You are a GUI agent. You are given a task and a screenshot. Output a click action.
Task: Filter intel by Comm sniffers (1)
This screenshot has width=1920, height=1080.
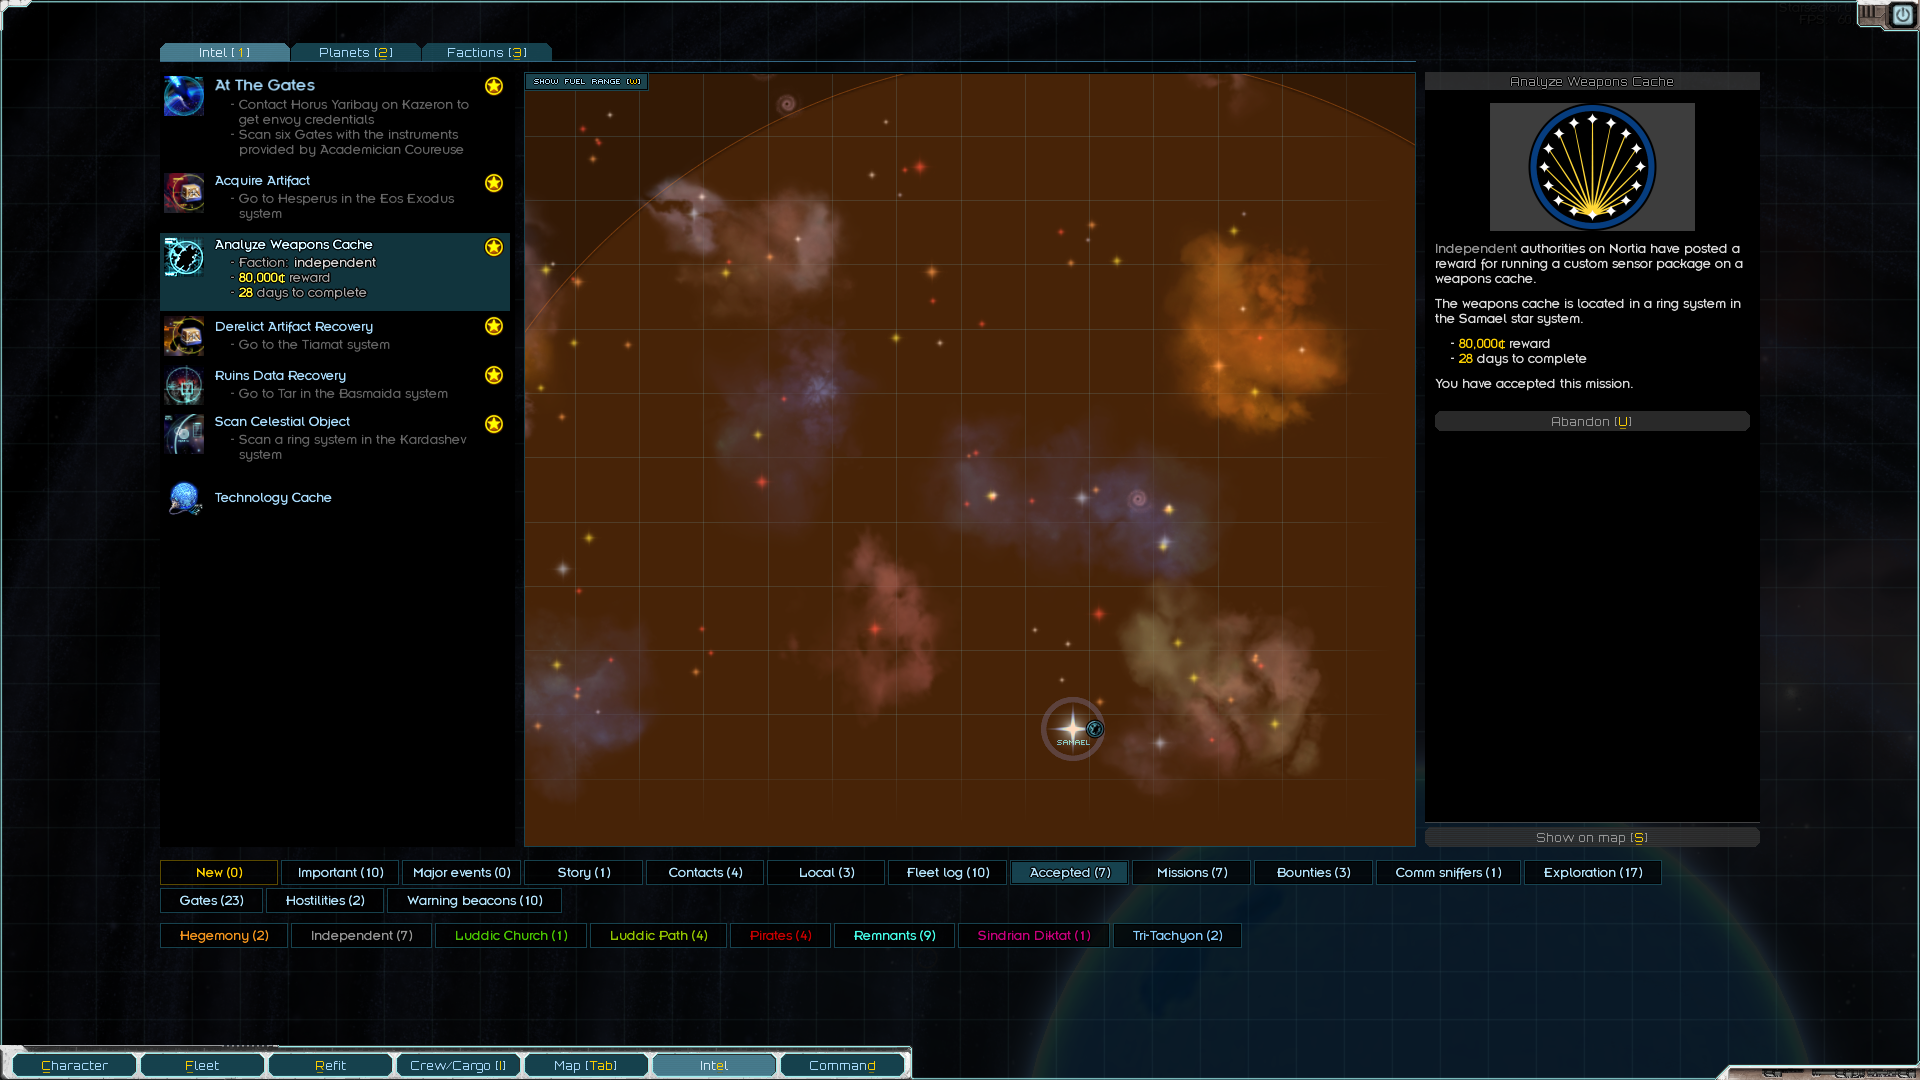pyautogui.click(x=1448, y=872)
